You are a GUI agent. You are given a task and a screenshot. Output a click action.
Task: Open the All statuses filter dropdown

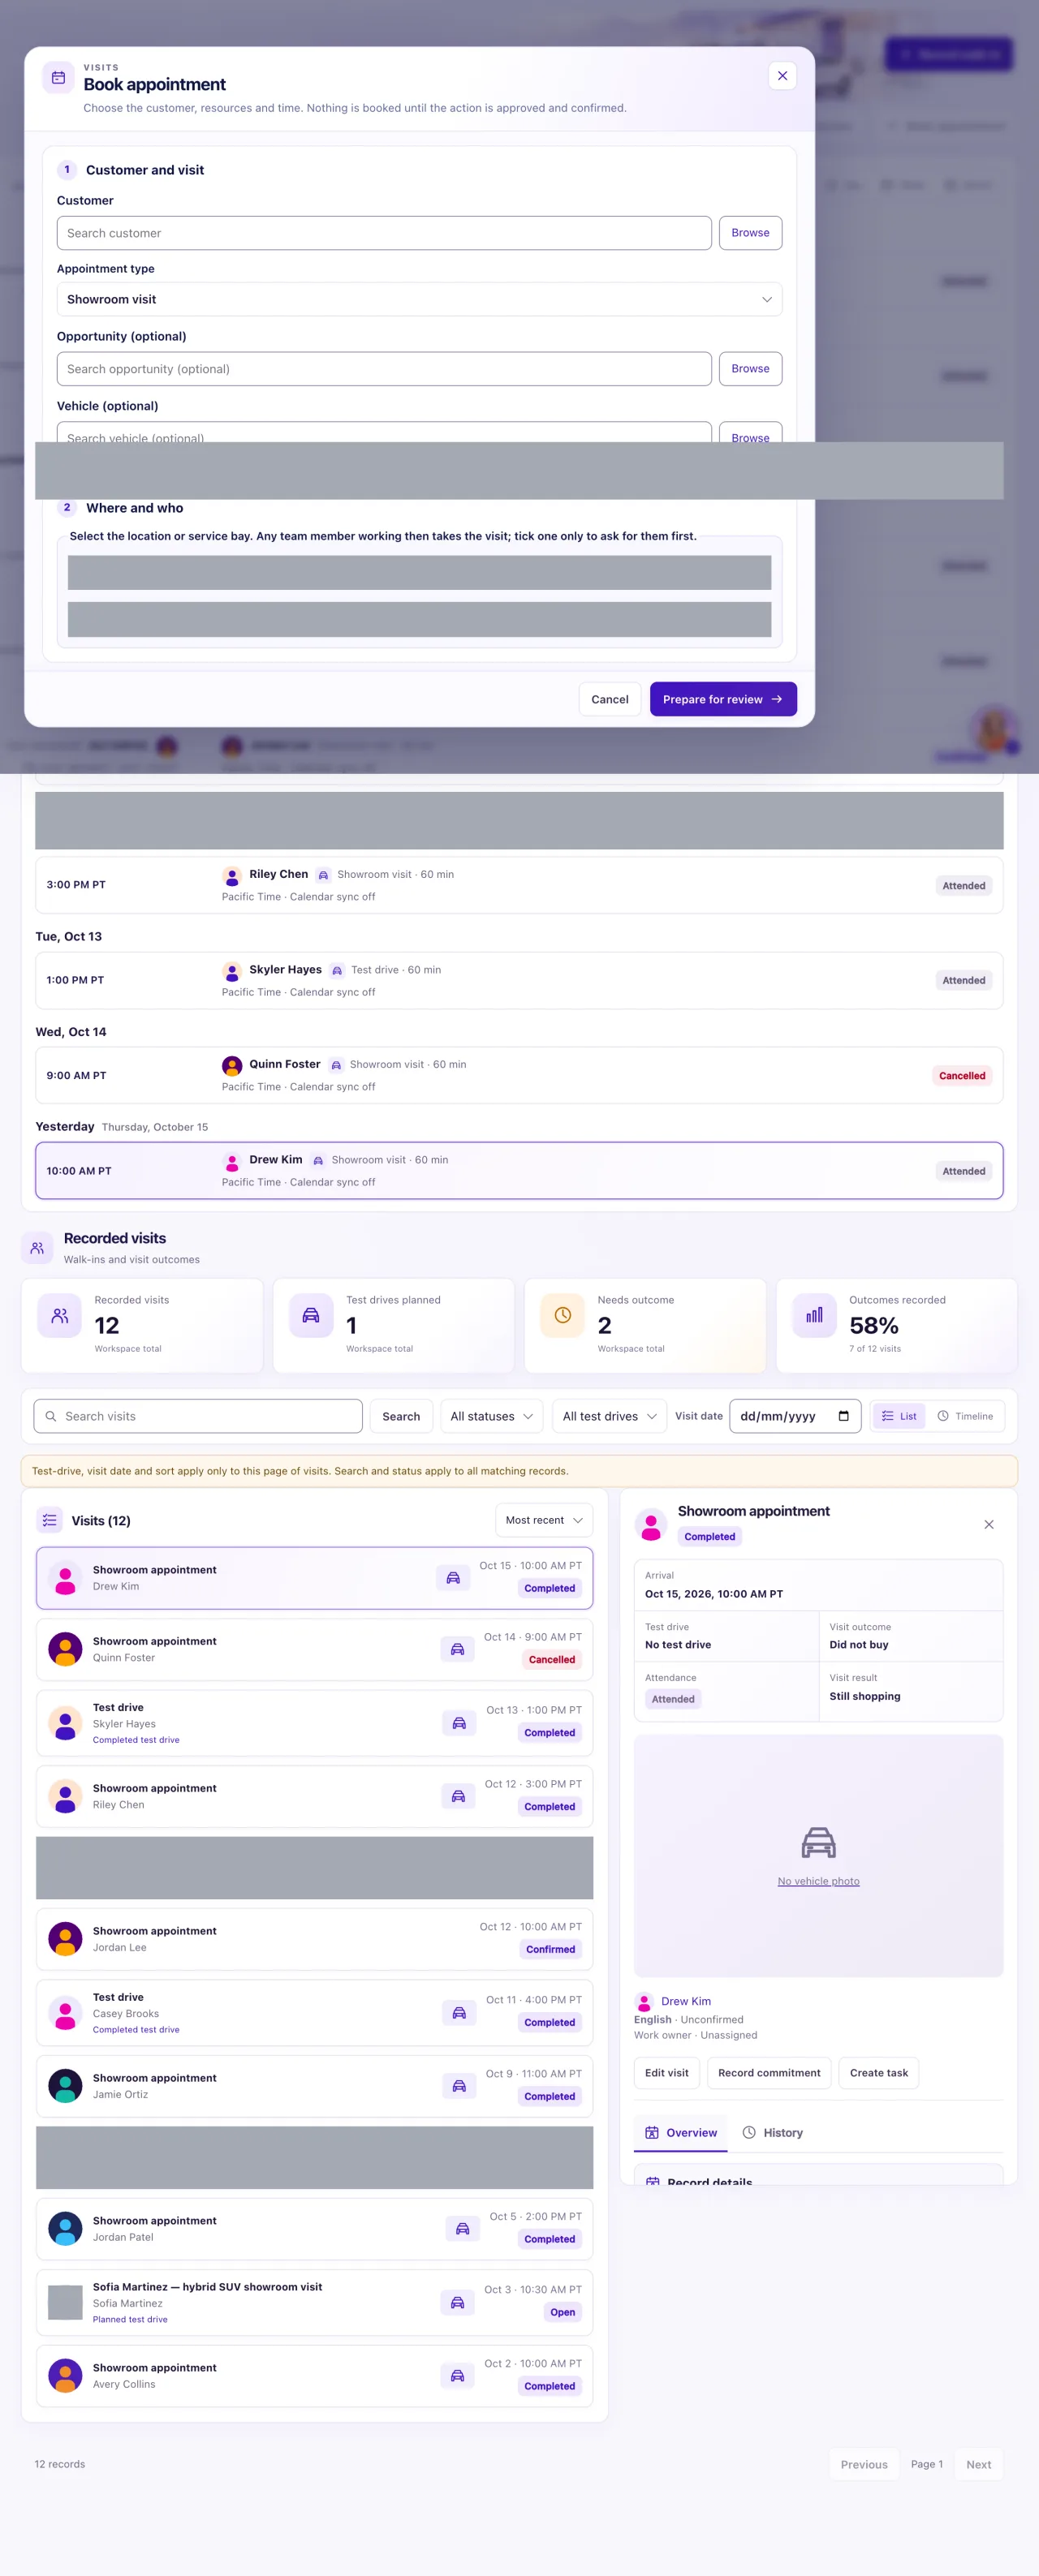tap(492, 1416)
